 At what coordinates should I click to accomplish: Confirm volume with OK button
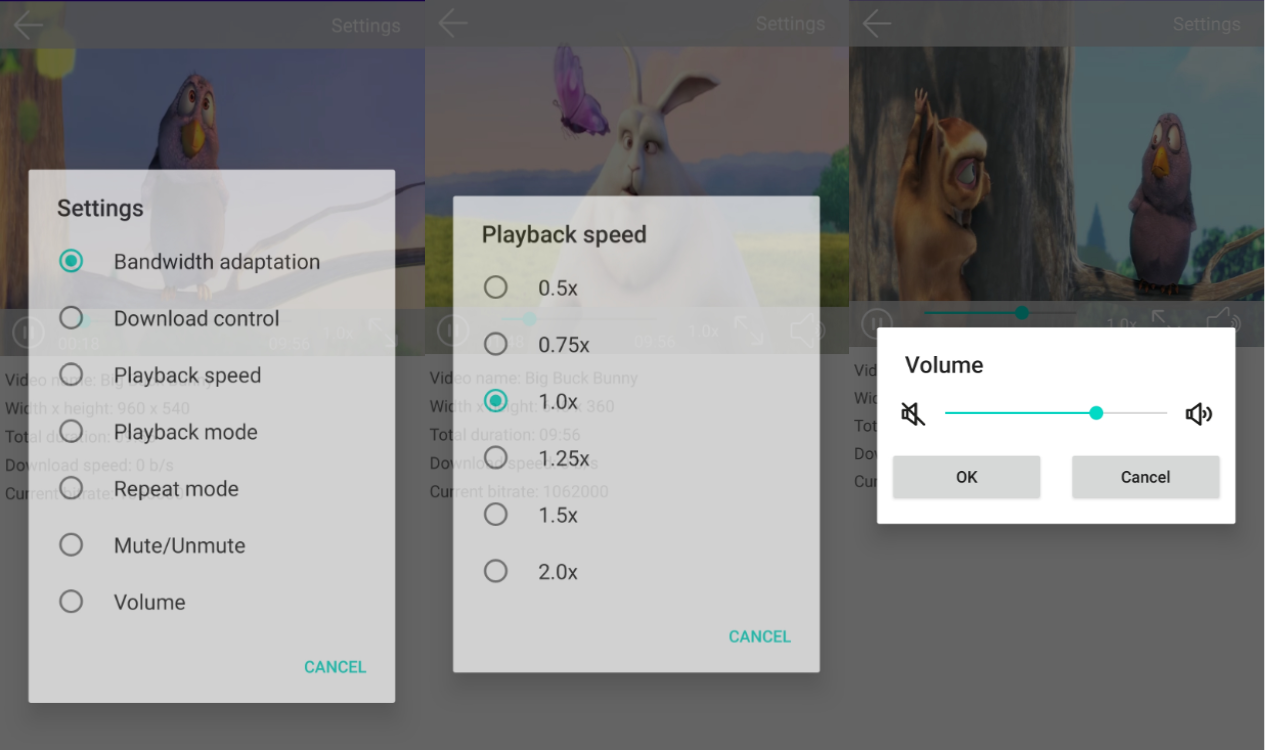[x=966, y=477]
